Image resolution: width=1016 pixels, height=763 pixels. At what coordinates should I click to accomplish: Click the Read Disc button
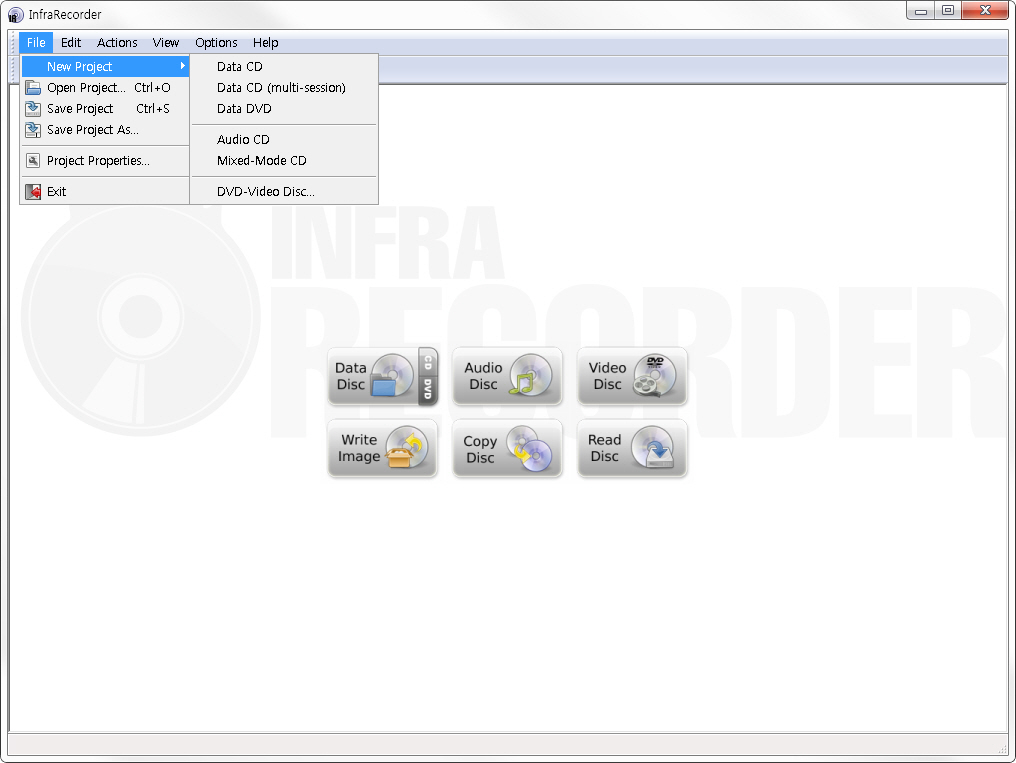pos(632,448)
